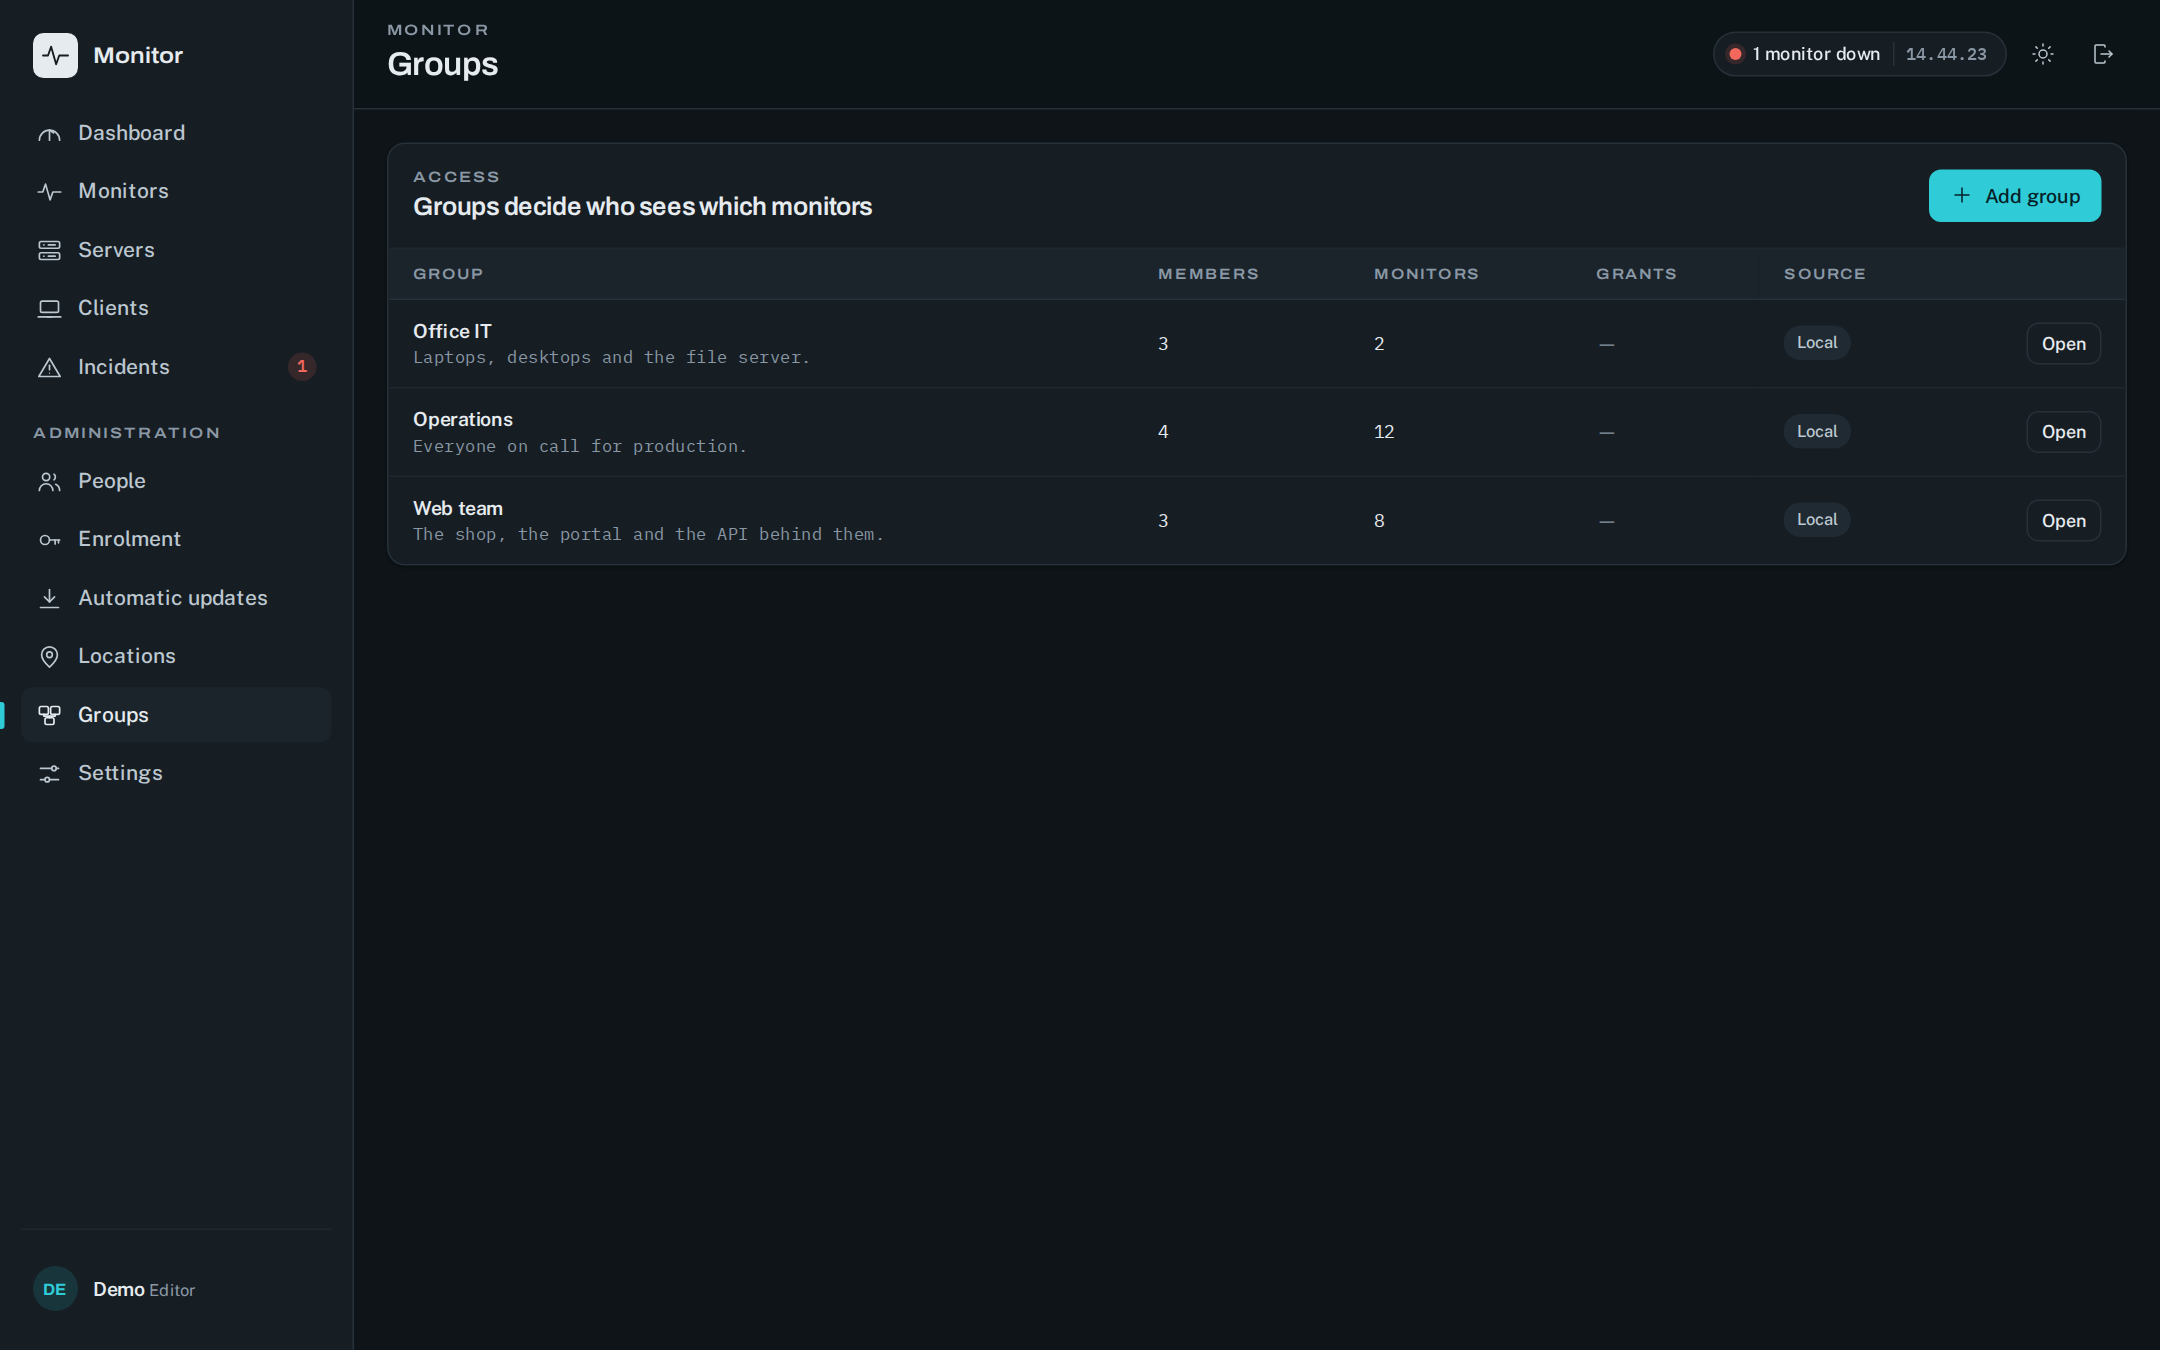The height and width of the screenshot is (1350, 2160).
Task: Open Settings in the sidebar
Action: pyautogui.click(x=176, y=773)
